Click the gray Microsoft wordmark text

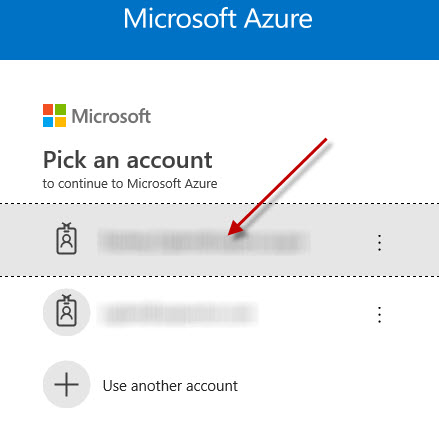tap(111, 116)
